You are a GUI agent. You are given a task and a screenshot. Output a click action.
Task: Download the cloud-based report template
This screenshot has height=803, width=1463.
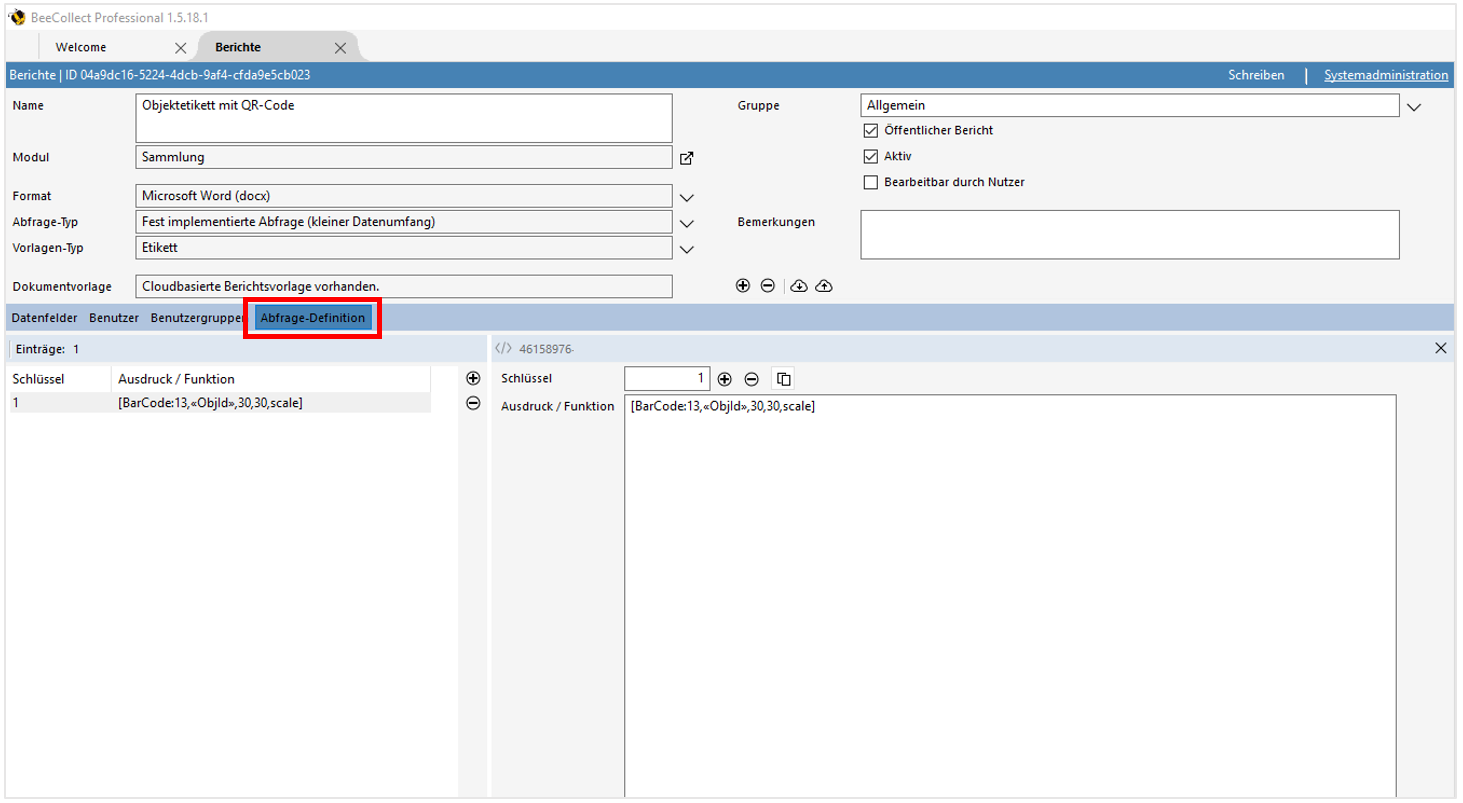pos(798,285)
